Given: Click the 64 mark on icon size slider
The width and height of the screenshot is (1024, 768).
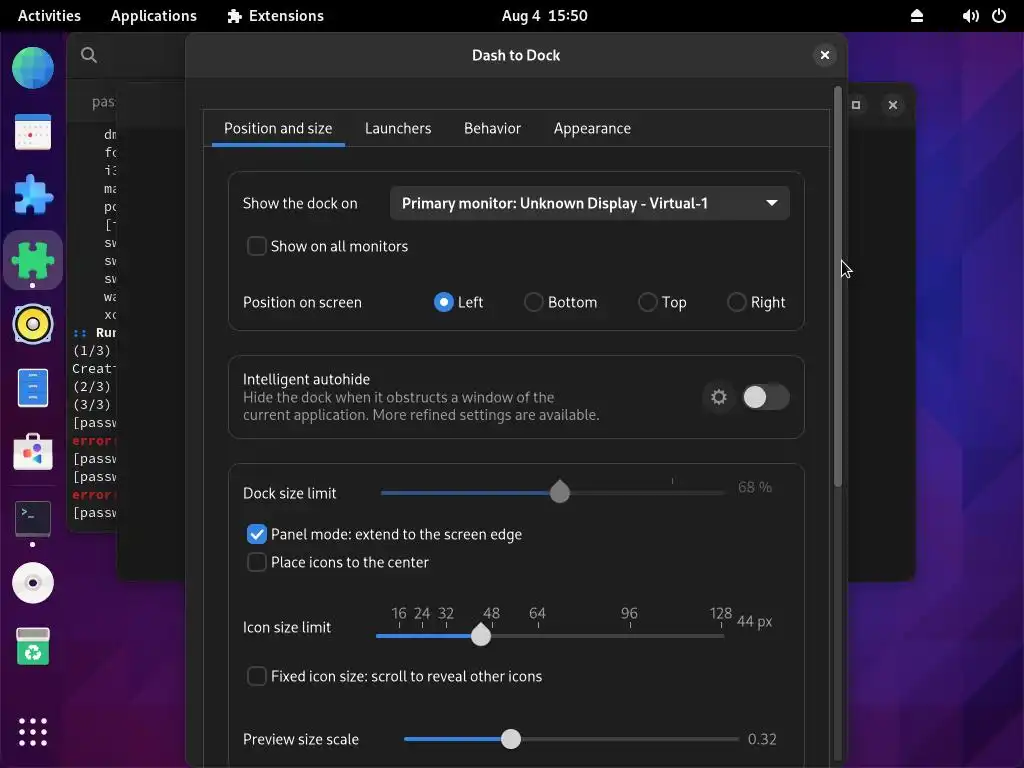Looking at the screenshot, I should point(537,613).
